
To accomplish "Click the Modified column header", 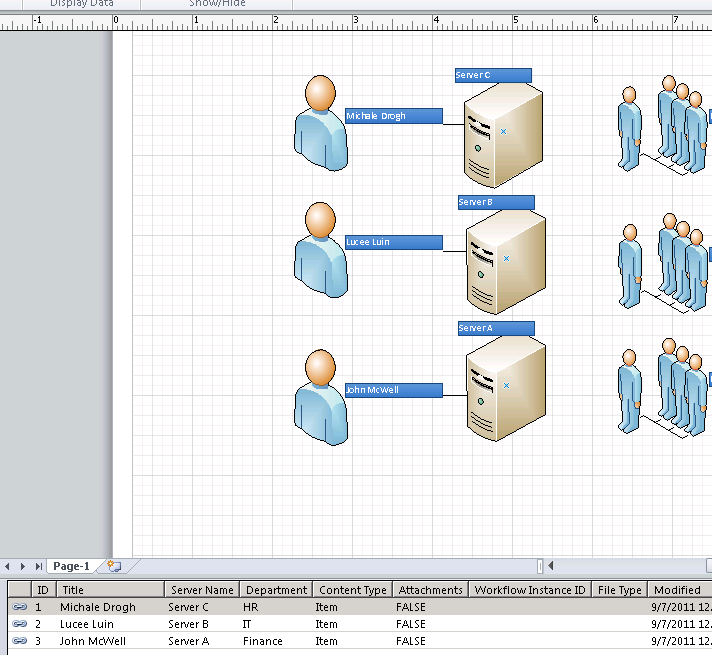I will (680, 590).
